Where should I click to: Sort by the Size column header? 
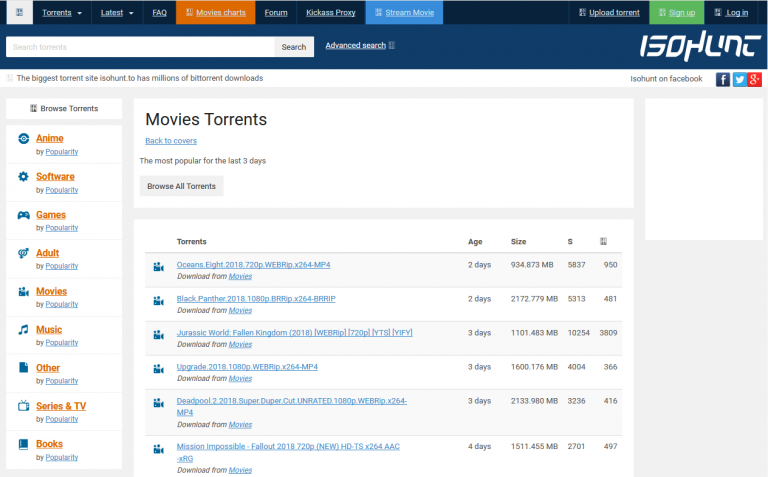[518, 241]
